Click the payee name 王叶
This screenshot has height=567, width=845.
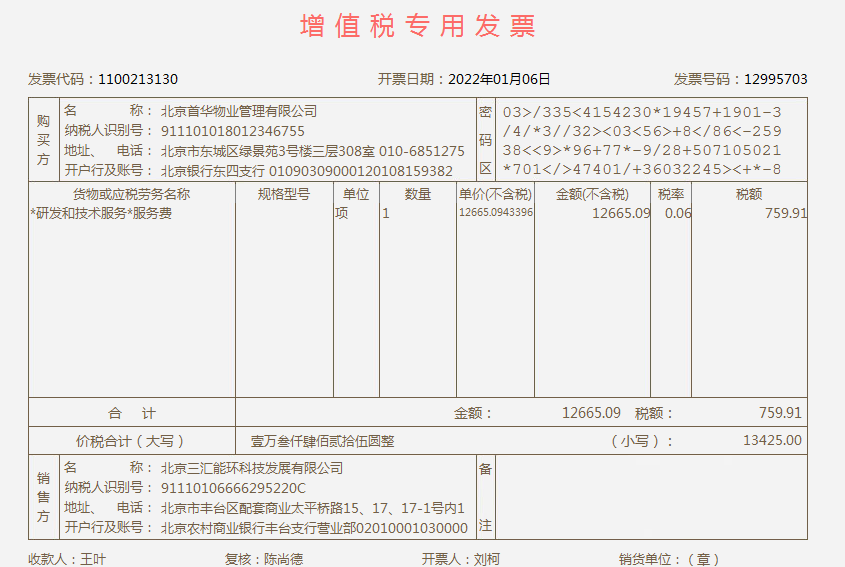(x=93, y=559)
